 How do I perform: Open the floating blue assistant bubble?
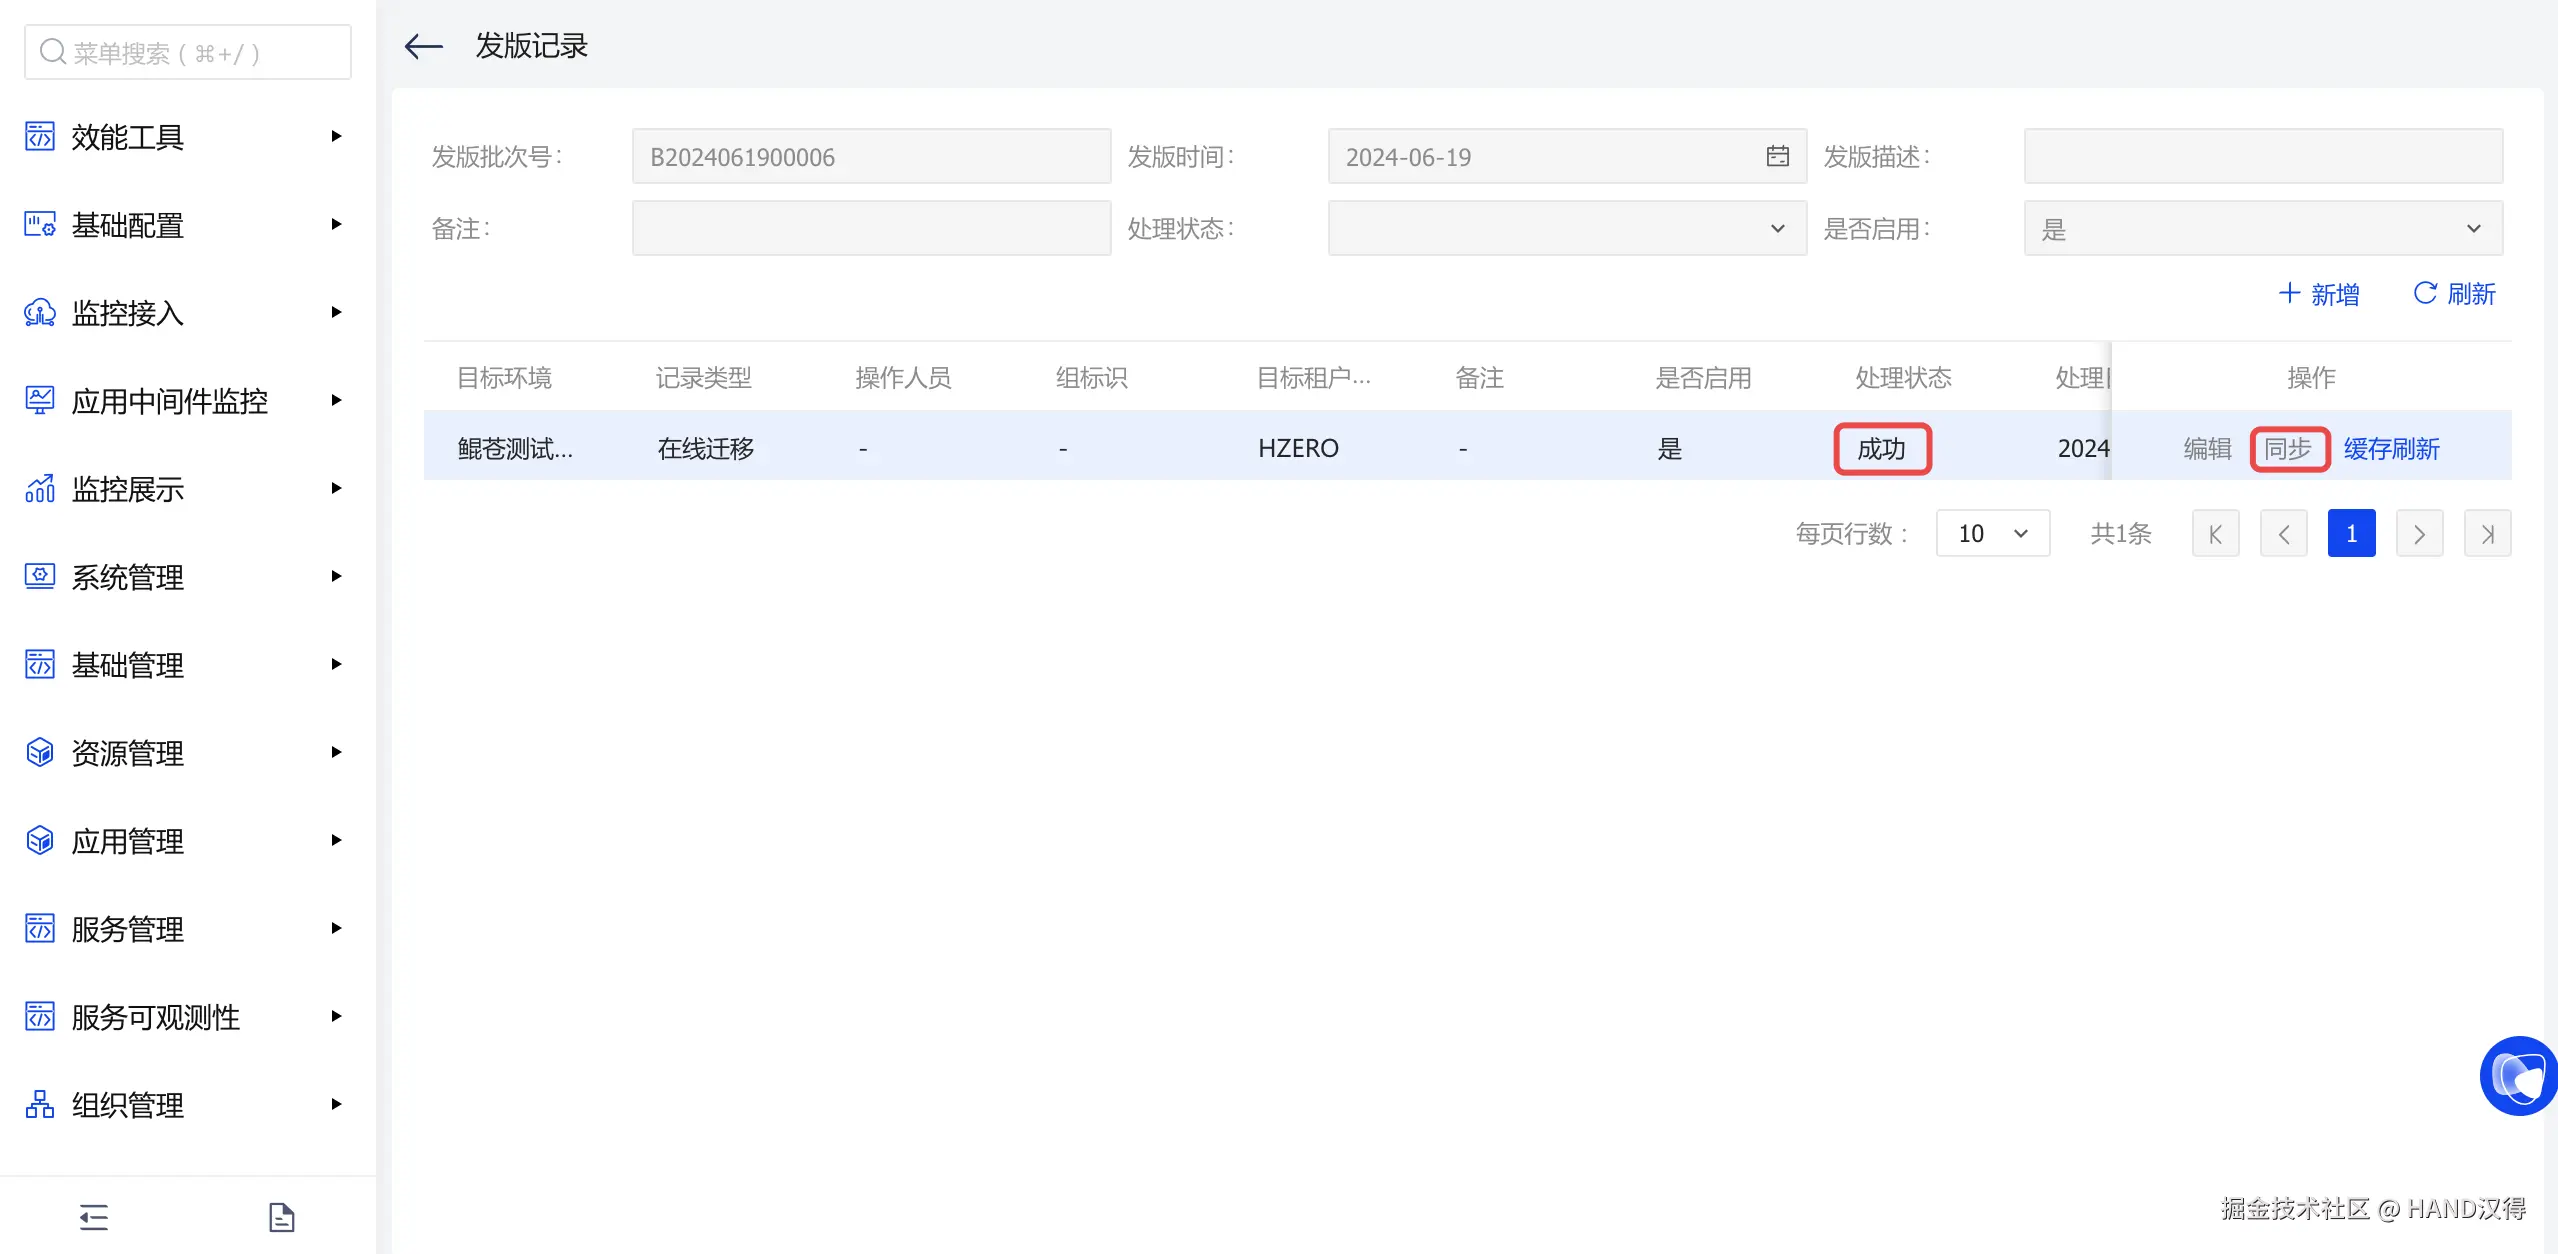click(x=2518, y=1076)
